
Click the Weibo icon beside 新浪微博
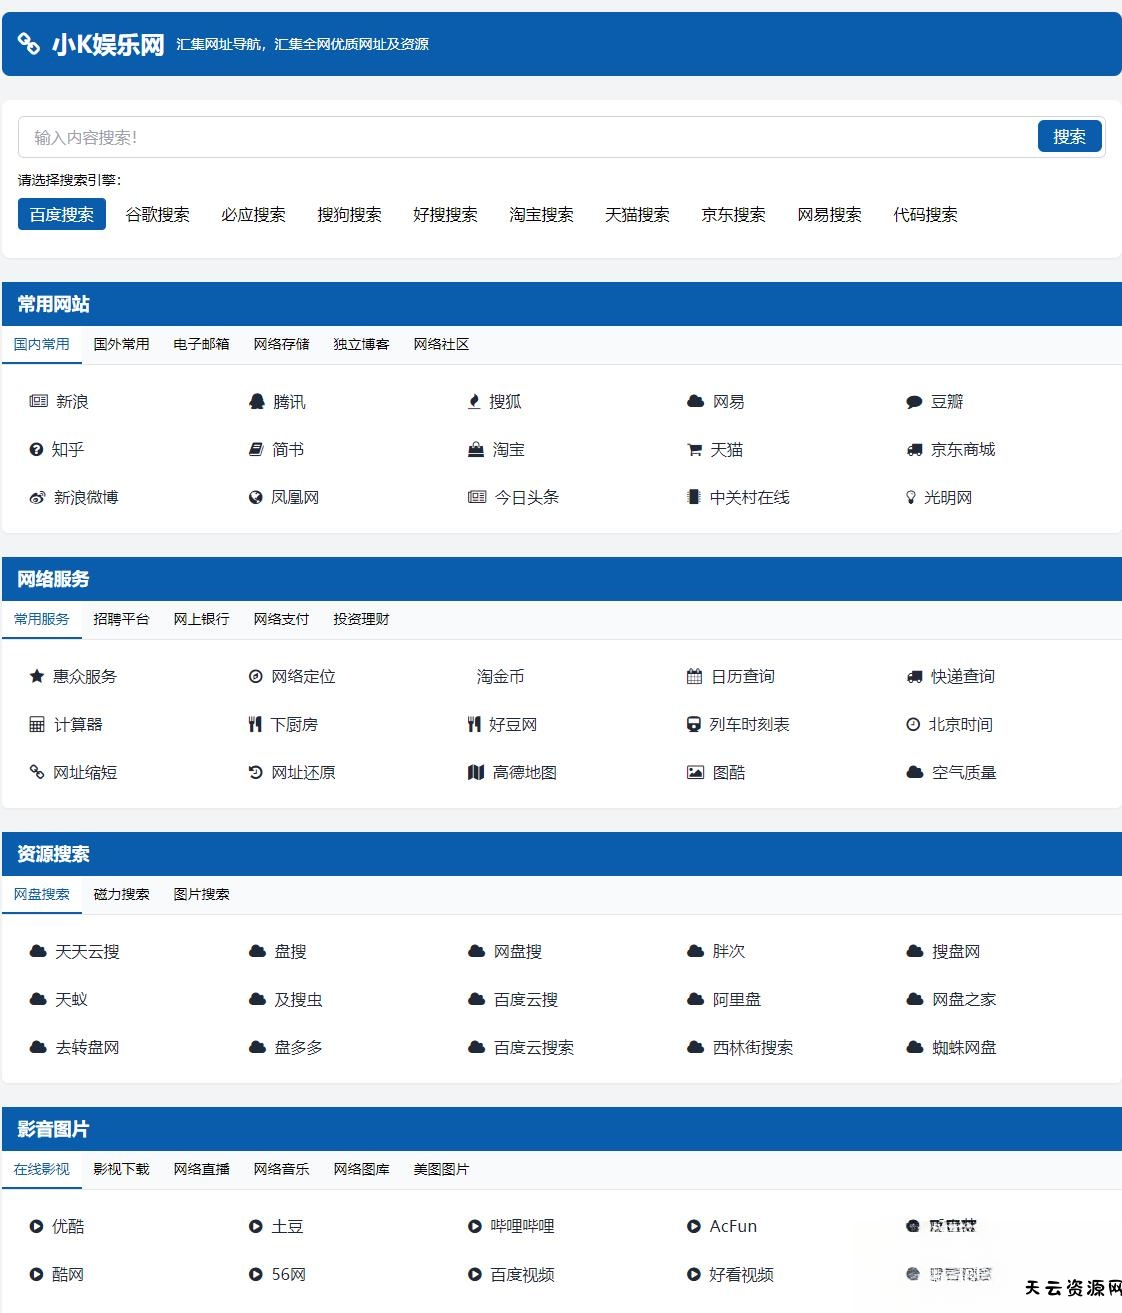tap(37, 498)
